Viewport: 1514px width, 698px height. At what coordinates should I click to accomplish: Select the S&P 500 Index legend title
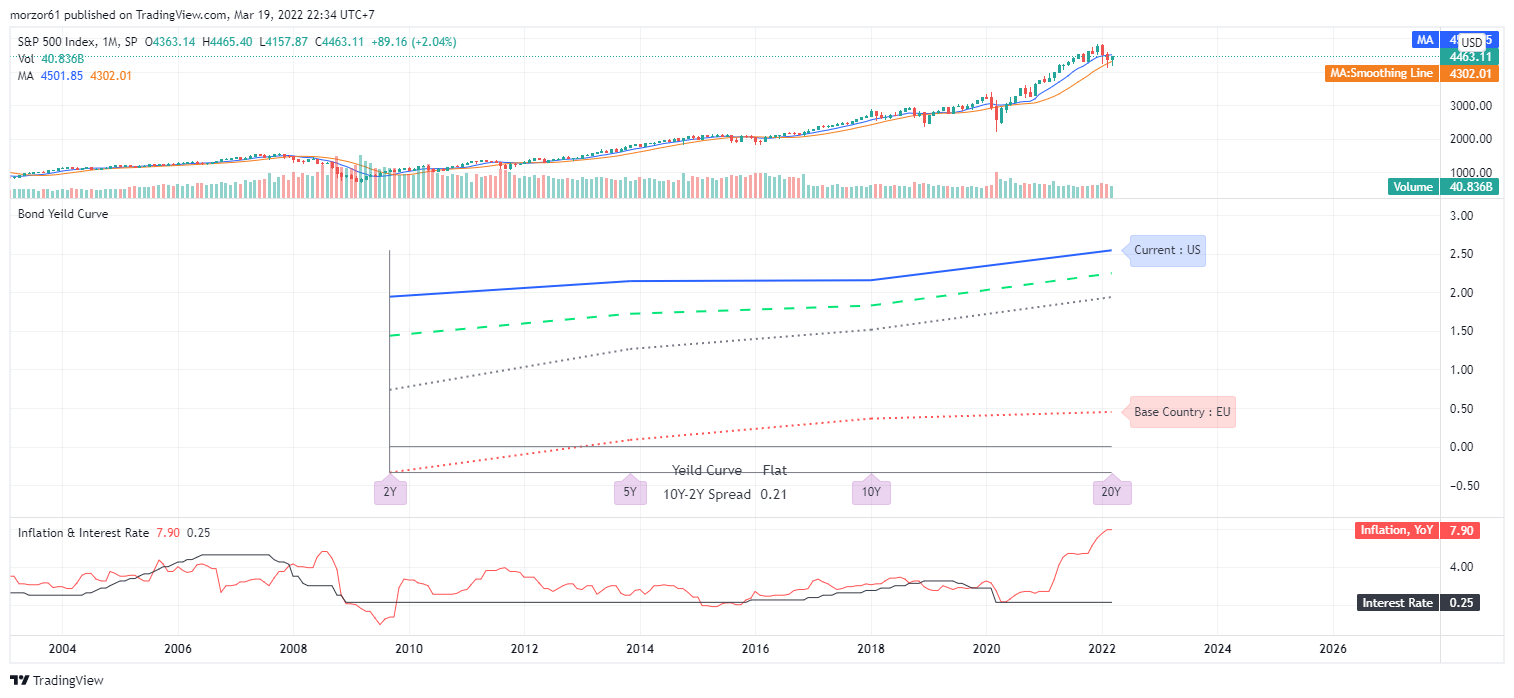(78, 42)
